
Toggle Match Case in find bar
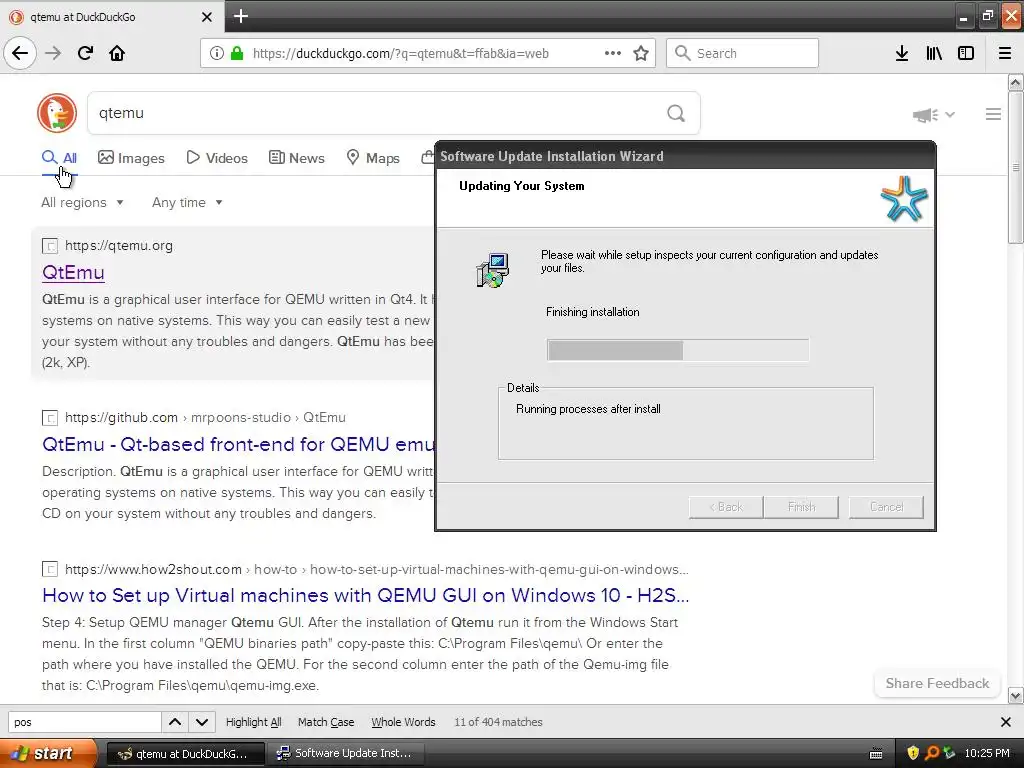tap(326, 722)
